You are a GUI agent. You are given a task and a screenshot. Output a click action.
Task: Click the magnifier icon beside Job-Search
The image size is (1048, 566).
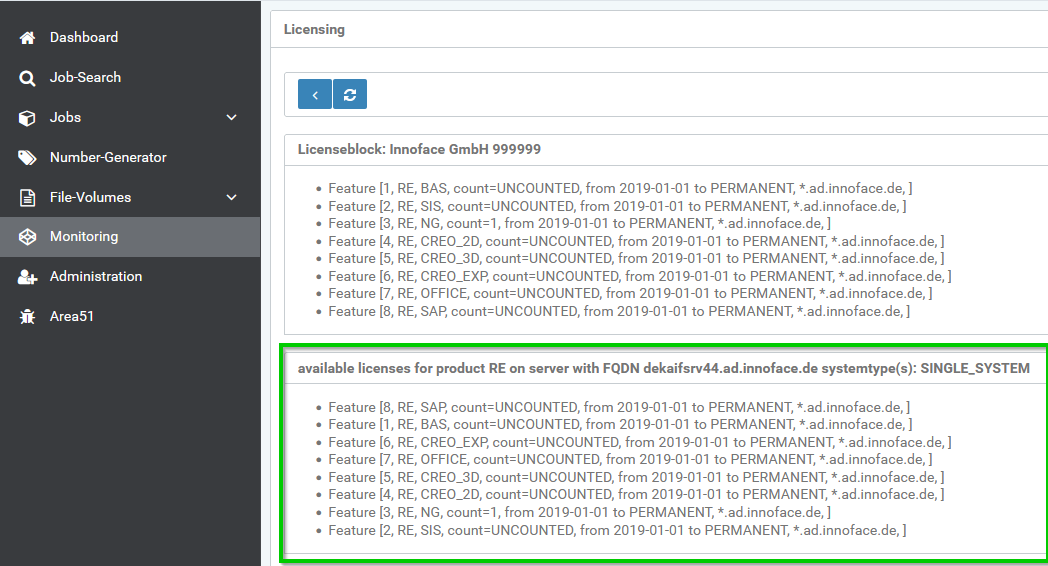(x=27, y=78)
